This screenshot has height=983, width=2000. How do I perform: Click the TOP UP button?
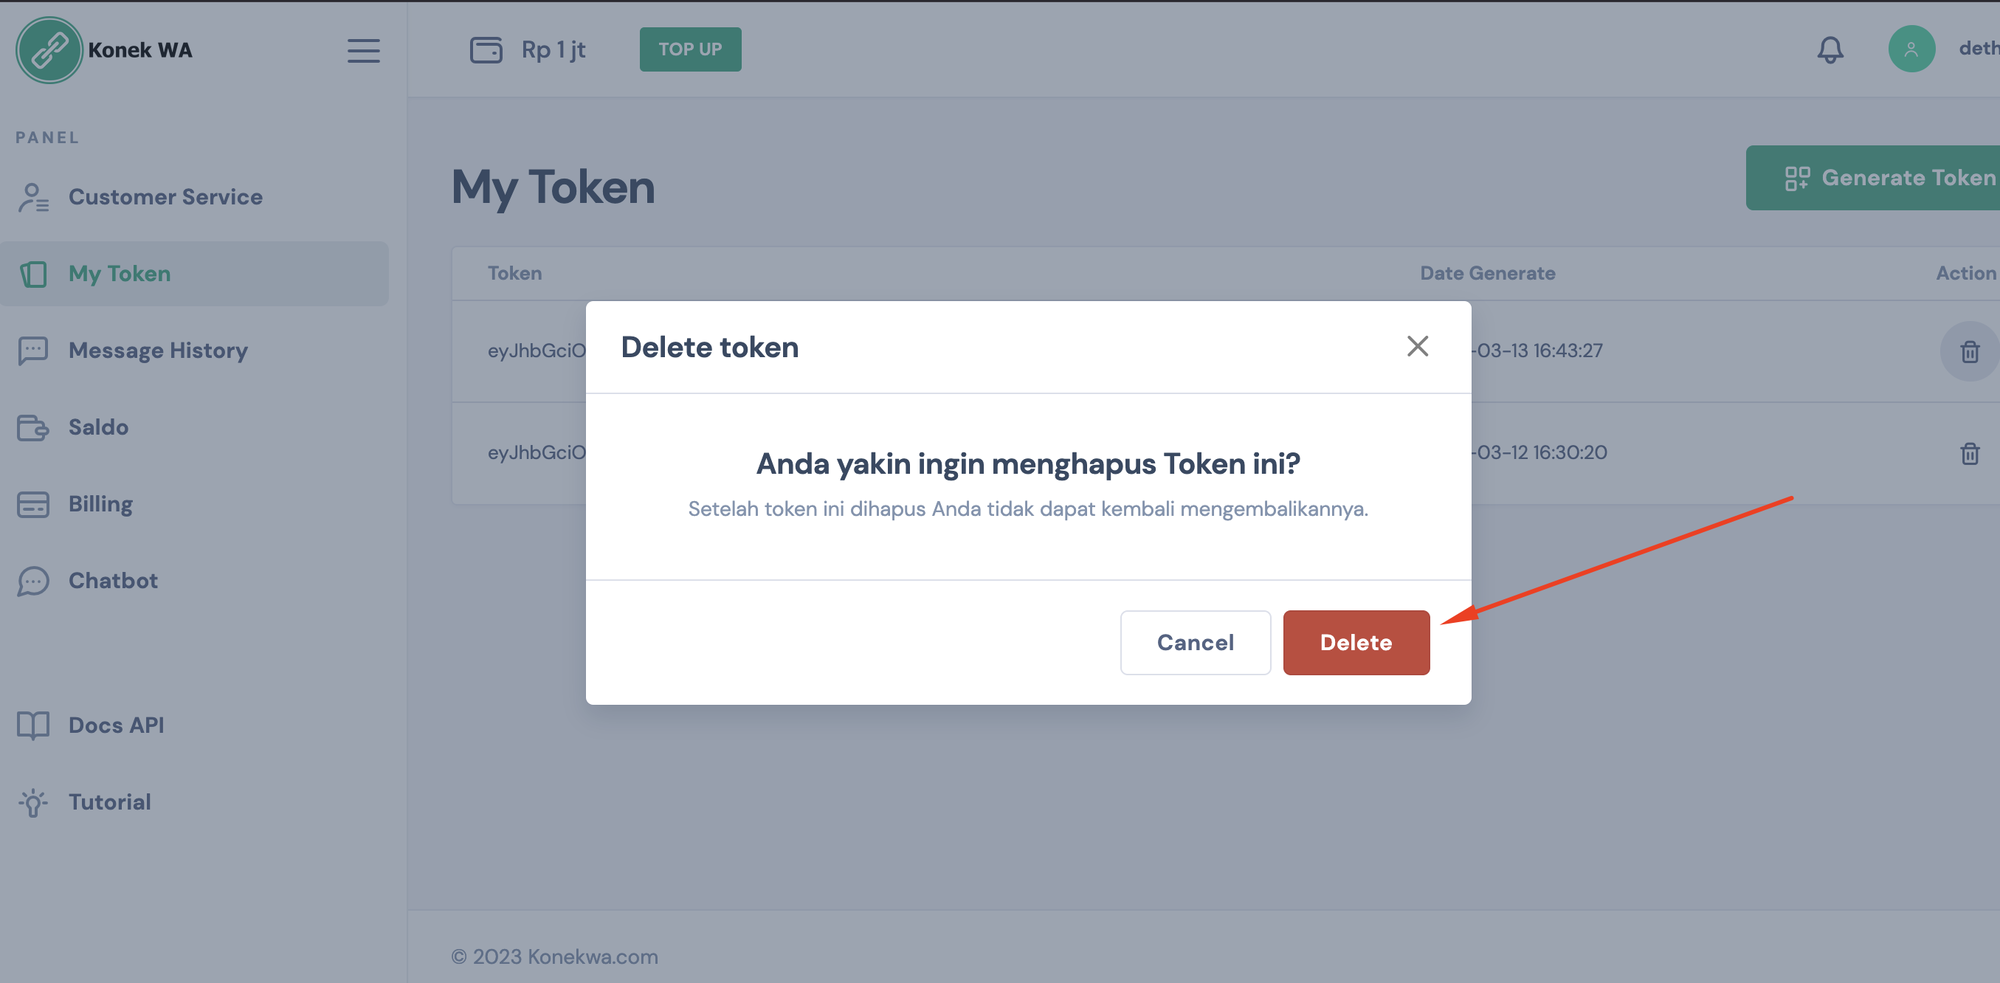690,49
